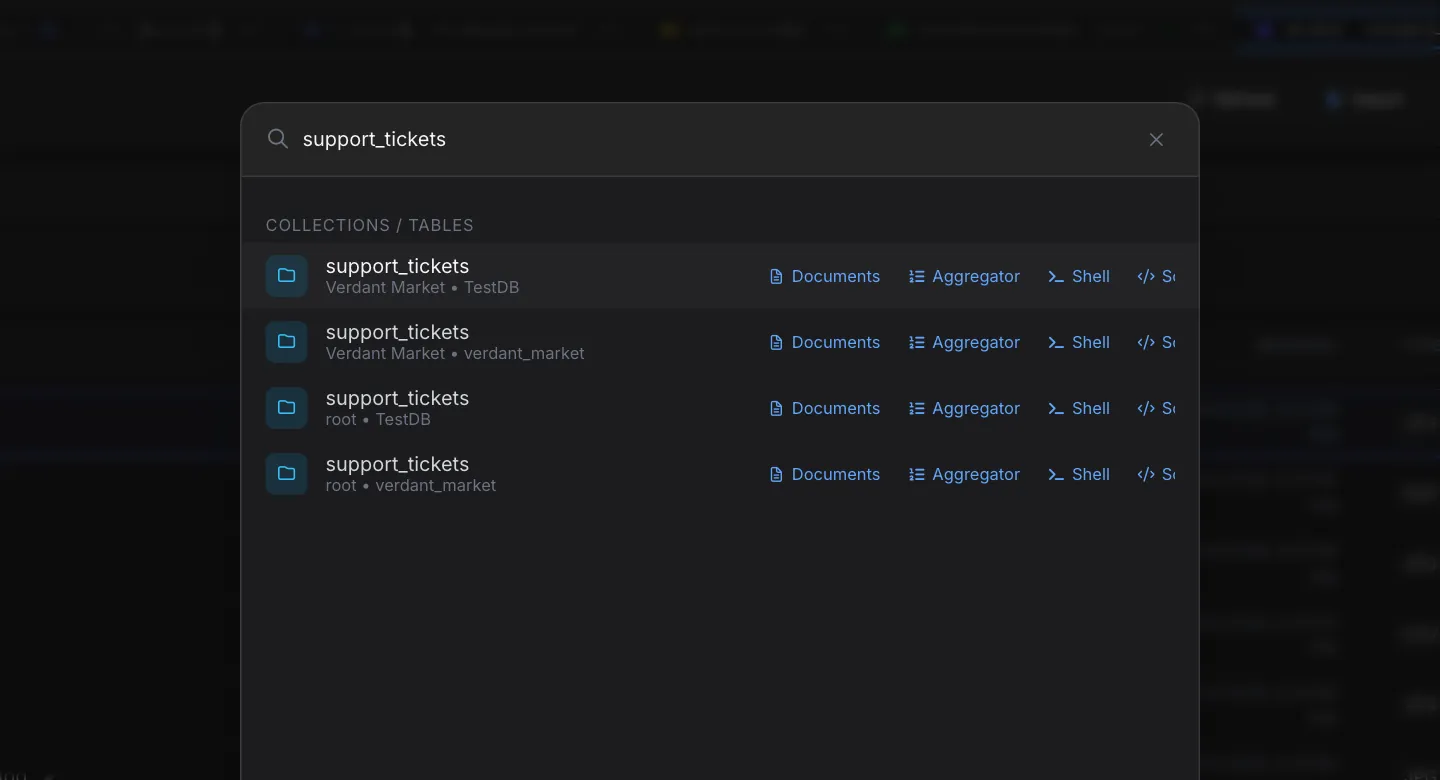Open Documents for Verdant Market • TestDB support_tickets
Image resolution: width=1440 pixels, height=780 pixels.
pos(824,276)
